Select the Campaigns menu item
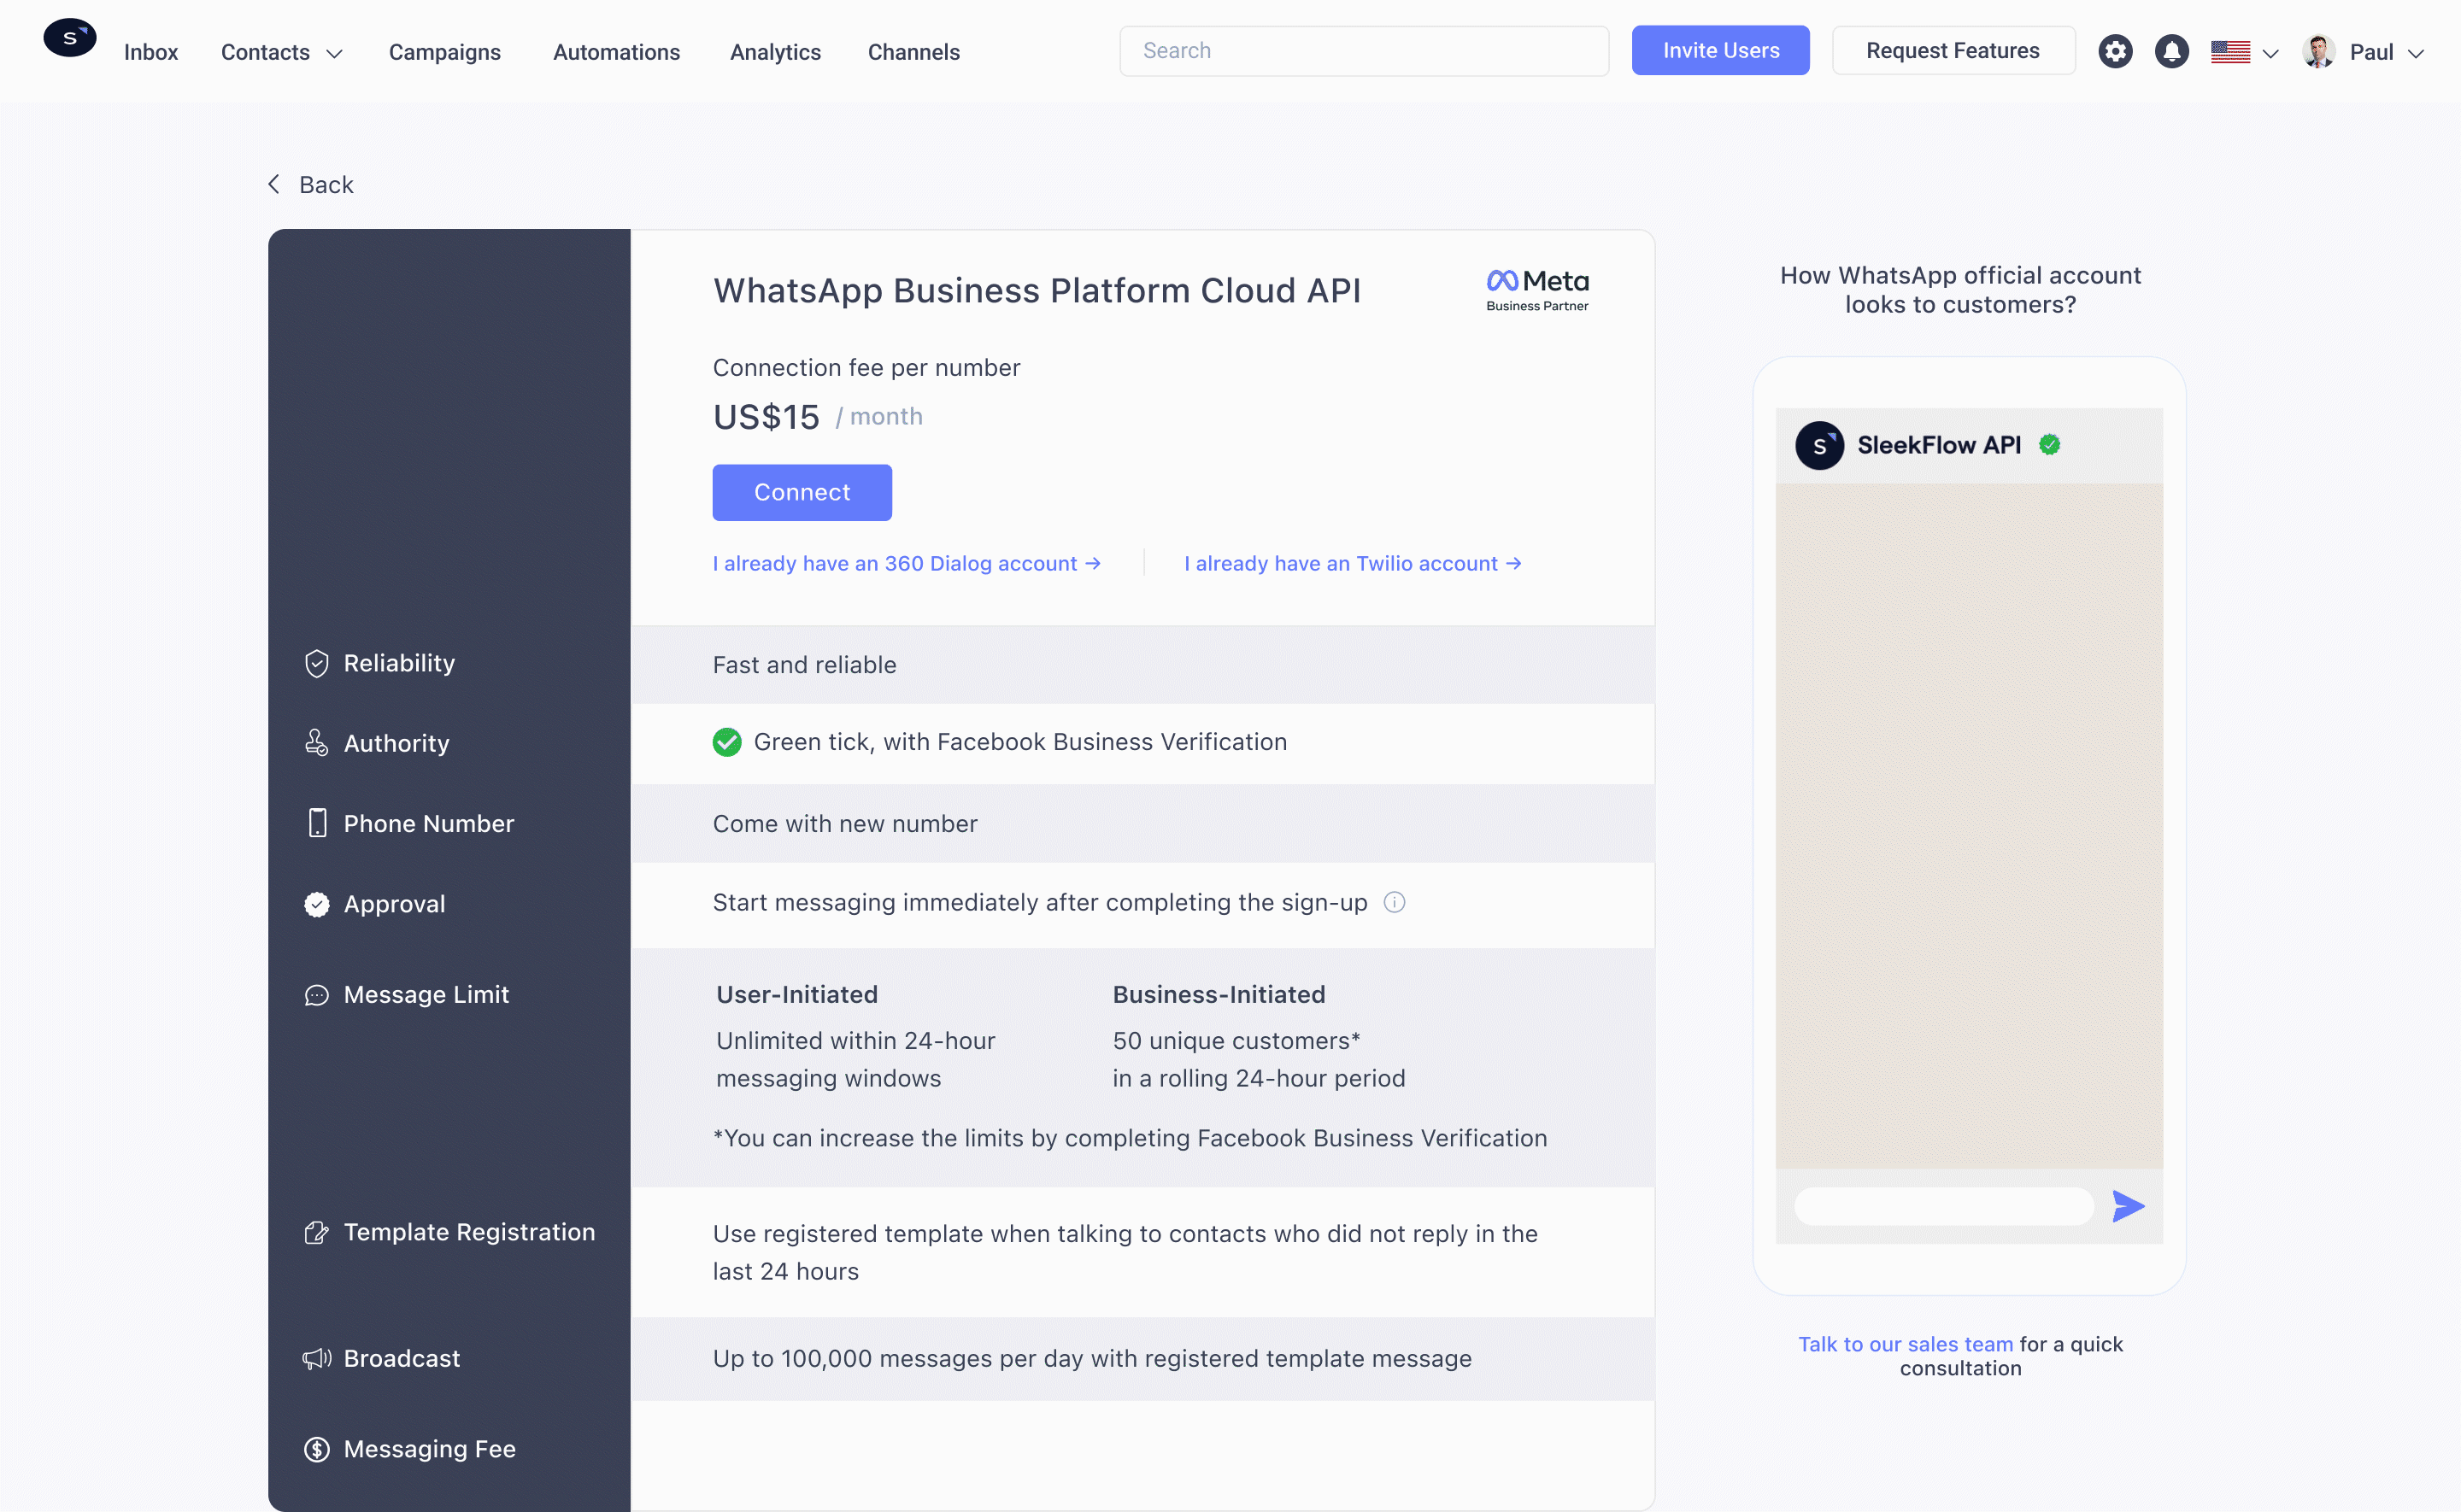The image size is (2461, 1512). 444,51
